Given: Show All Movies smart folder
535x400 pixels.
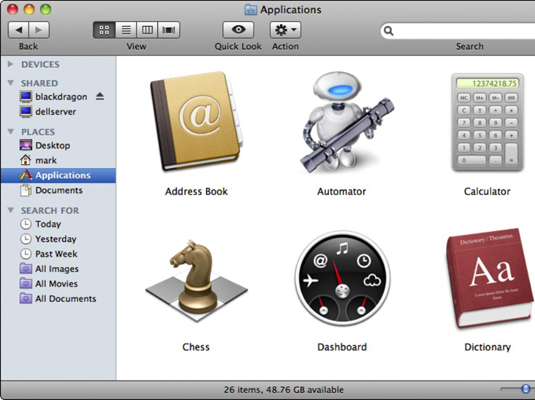Looking at the screenshot, I should pos(58,284).
